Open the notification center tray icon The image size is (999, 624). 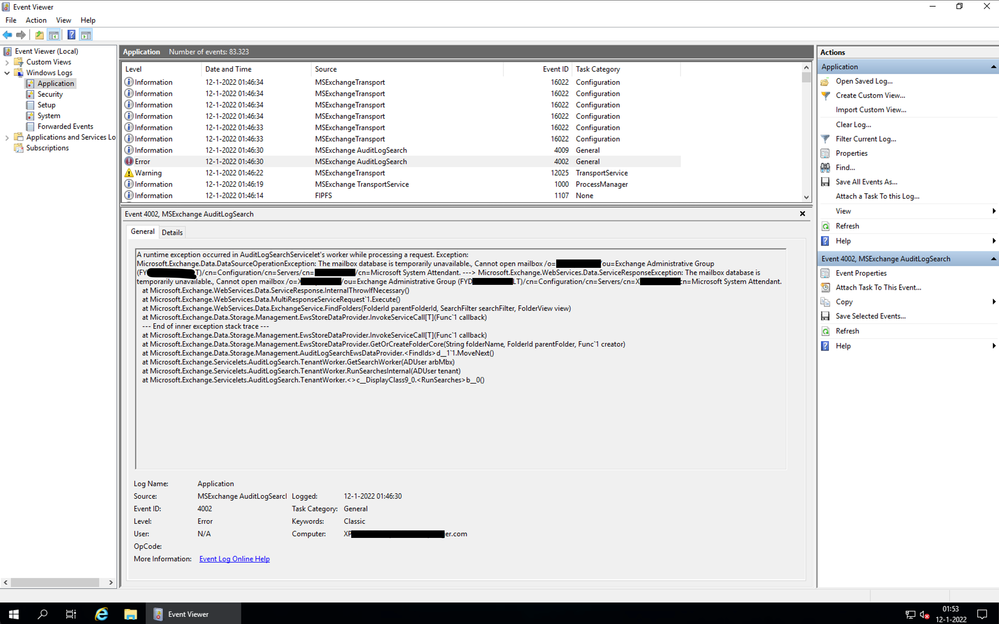click(982, 614)
